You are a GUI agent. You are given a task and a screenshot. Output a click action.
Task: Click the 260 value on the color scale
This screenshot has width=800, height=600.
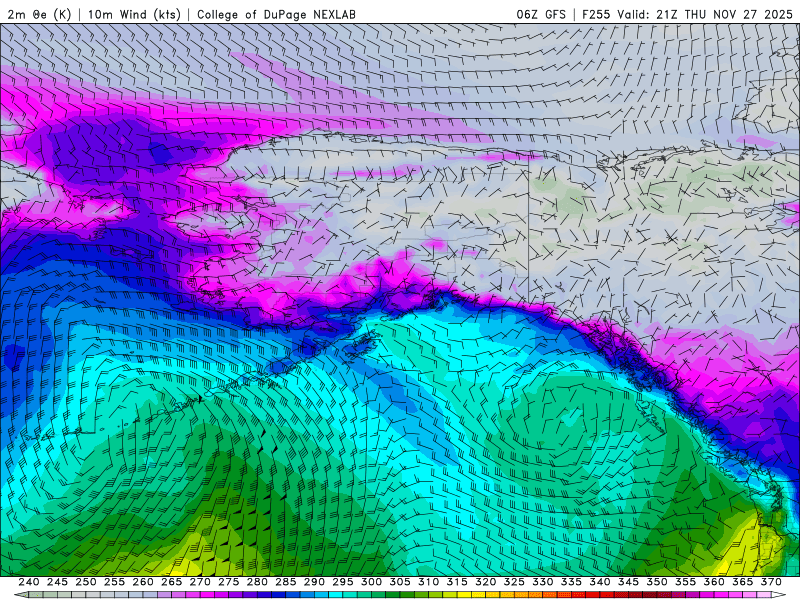[x=143, y=582]
